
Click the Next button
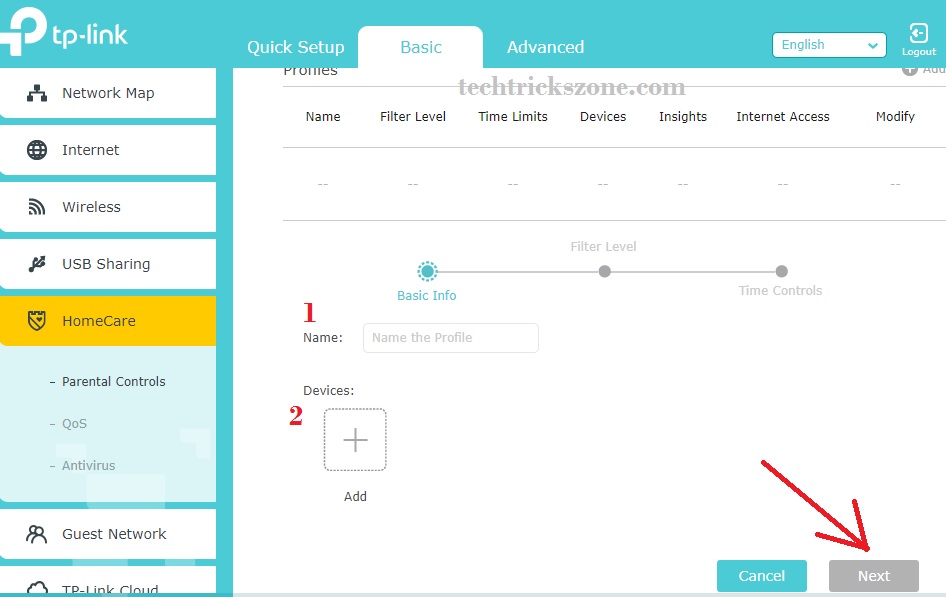point(873,575)
